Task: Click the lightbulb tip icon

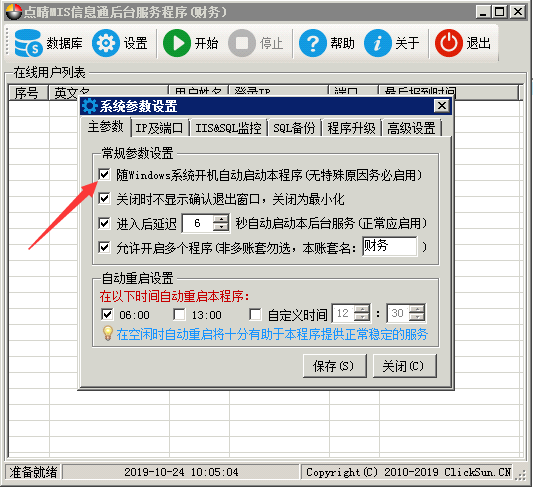Action: [107, 334]
